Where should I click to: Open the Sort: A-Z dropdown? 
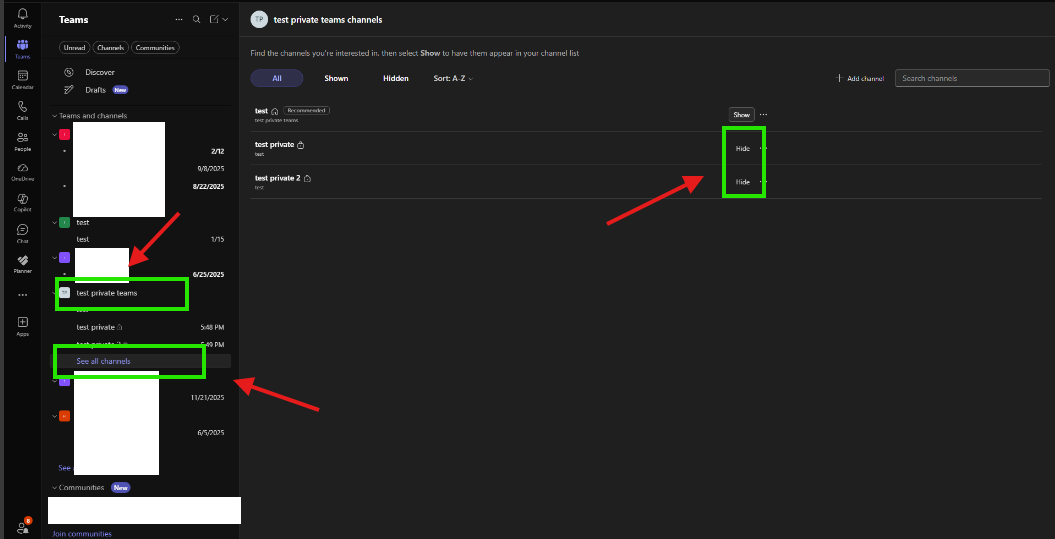(x=453, y=79)
